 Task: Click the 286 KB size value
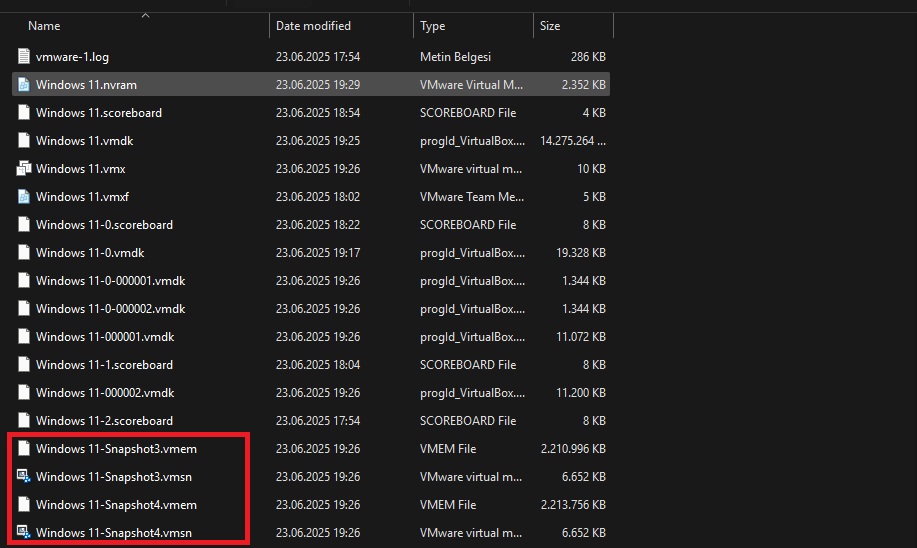588,57
